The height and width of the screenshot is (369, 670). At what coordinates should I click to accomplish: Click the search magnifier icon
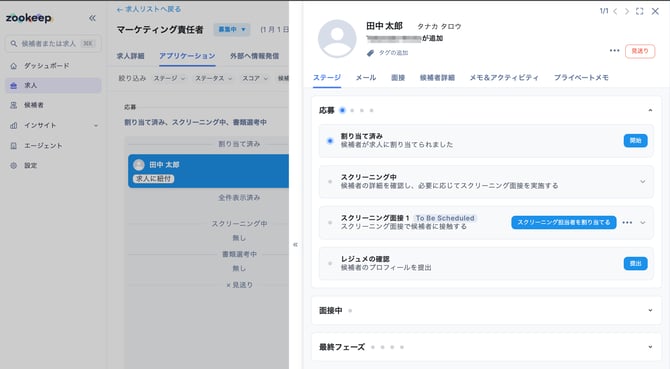pyautogui.click(x=14, y=44)
